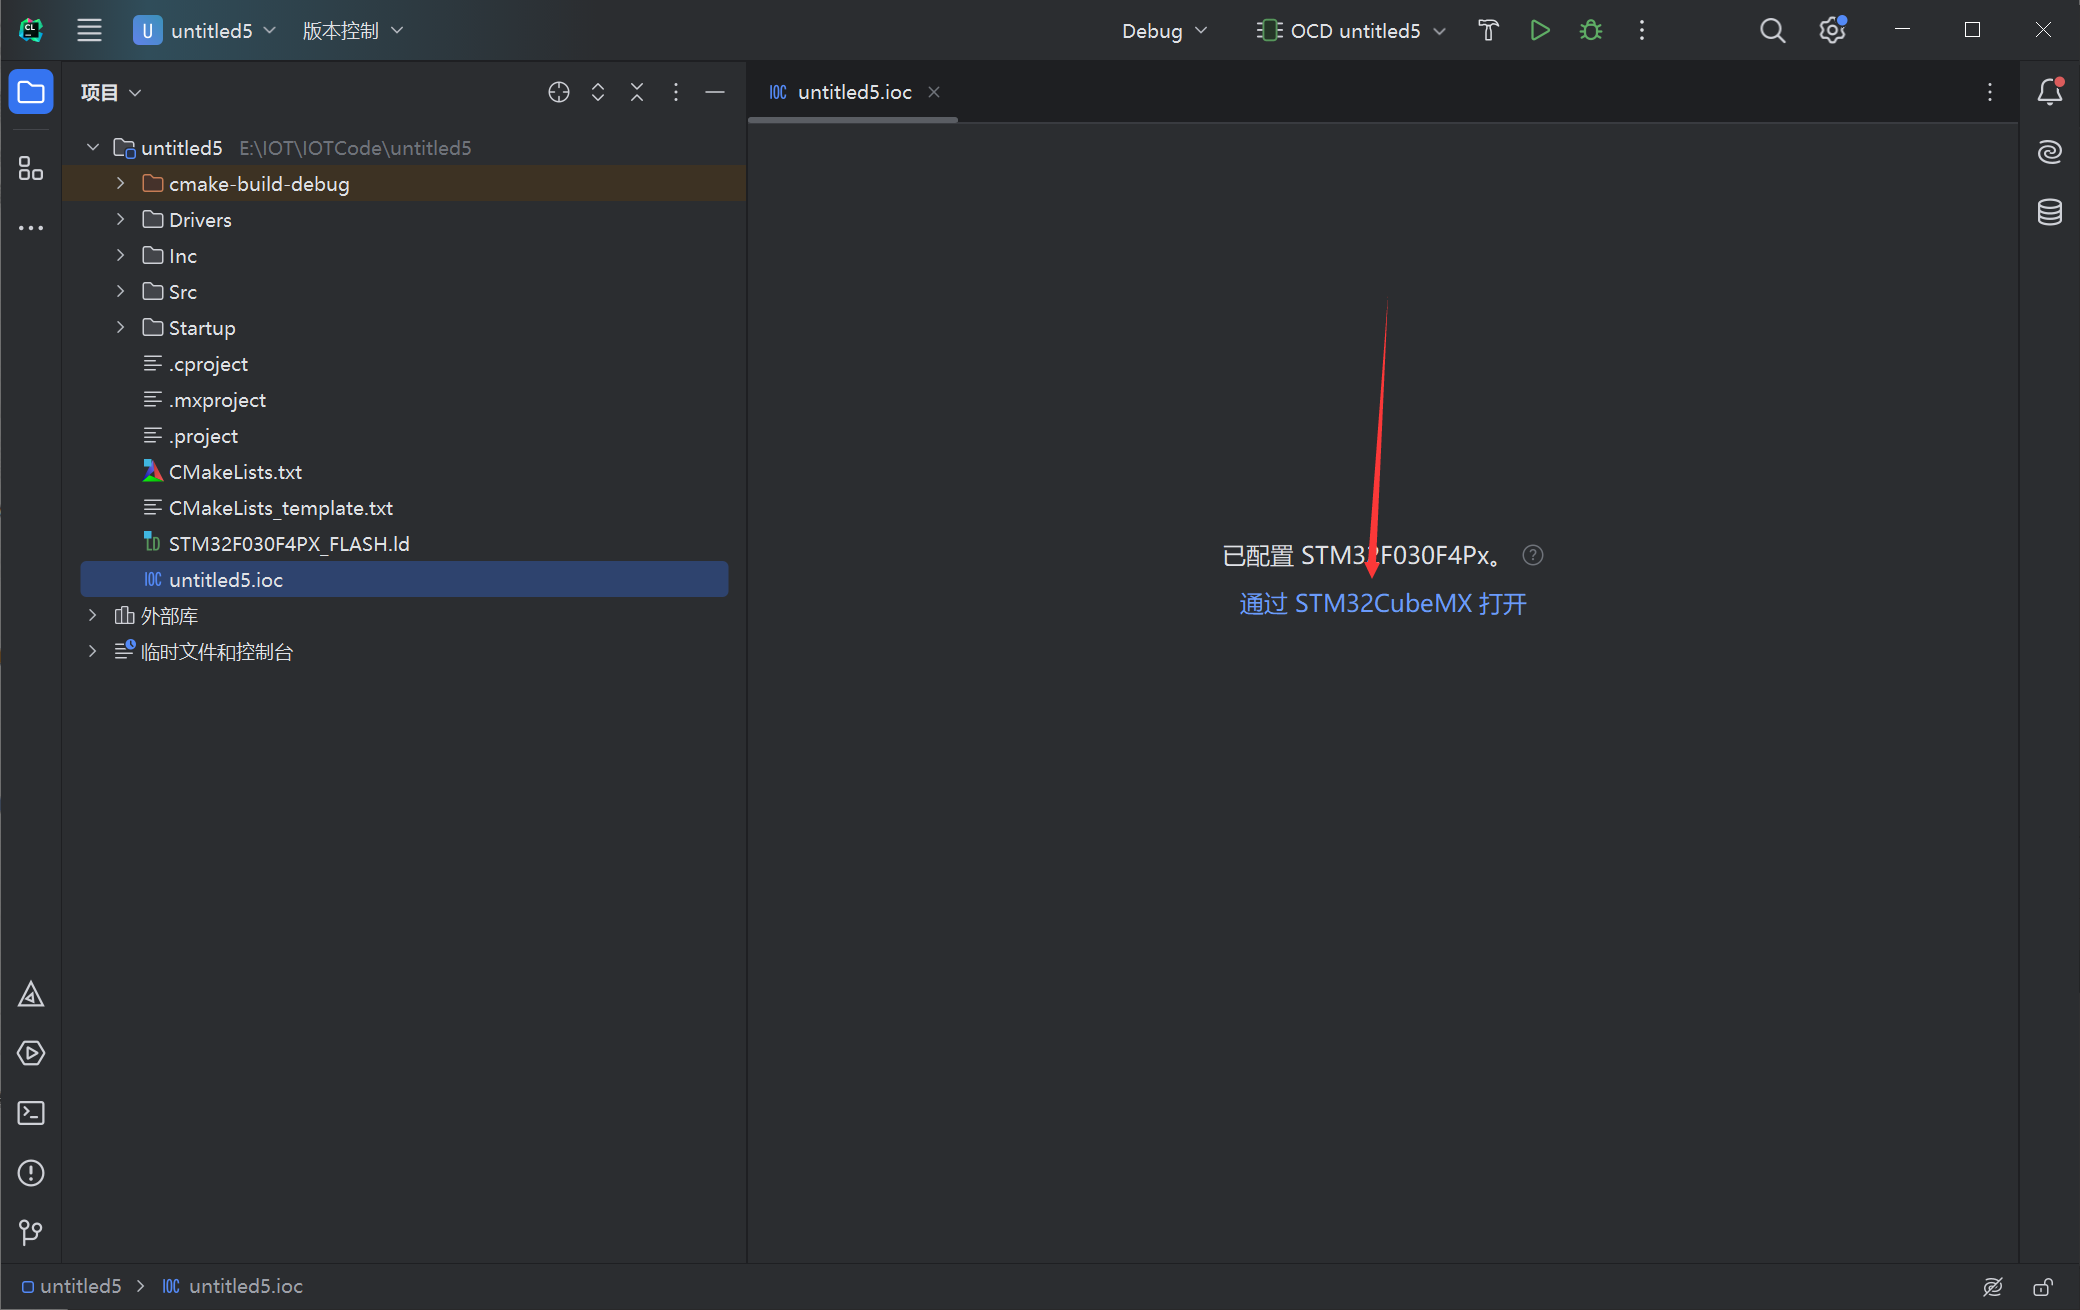2080x1310 pixels.
Task: Open the Debug build profile dropdown
Action: click(x=1164, y=31)
